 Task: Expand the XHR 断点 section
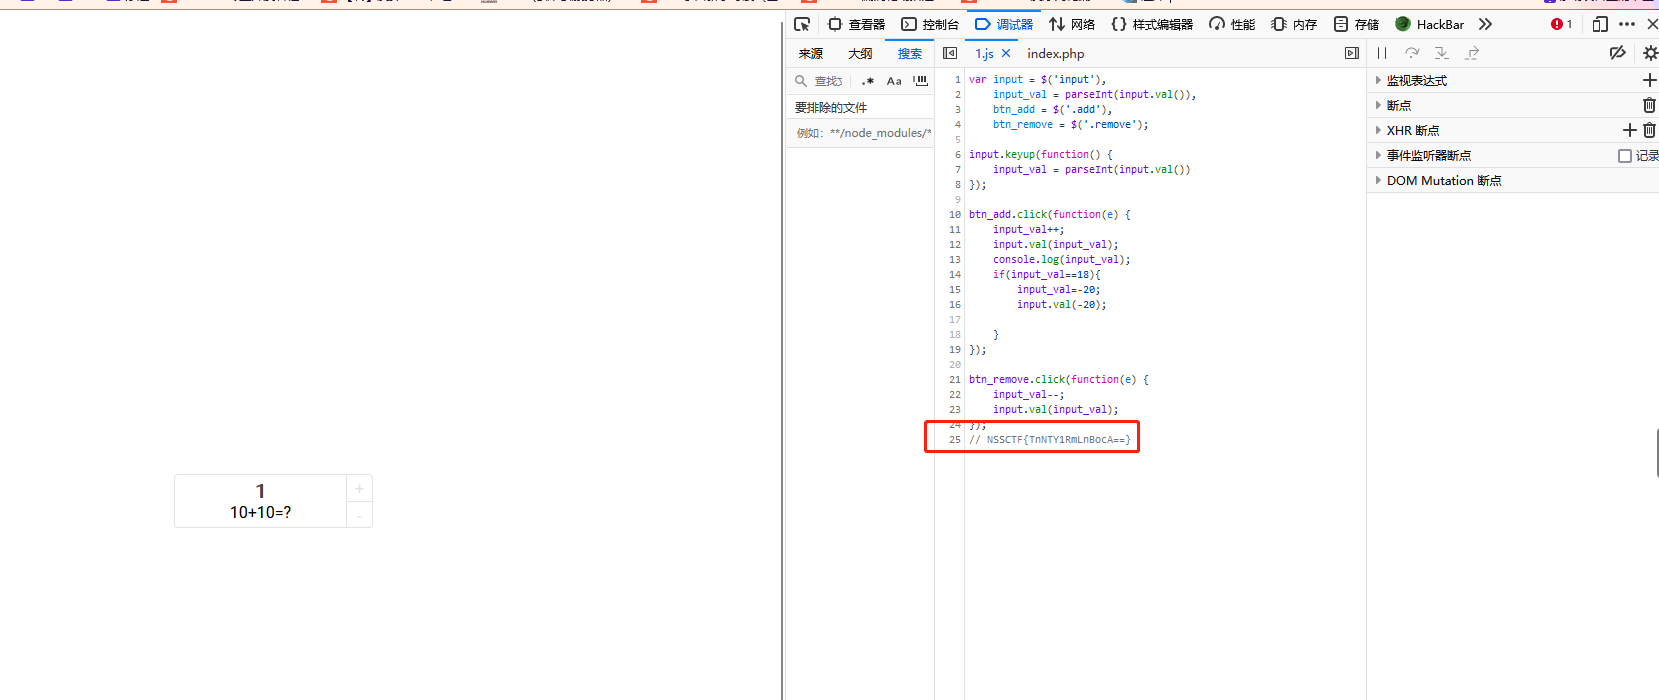click(1412, 130)
